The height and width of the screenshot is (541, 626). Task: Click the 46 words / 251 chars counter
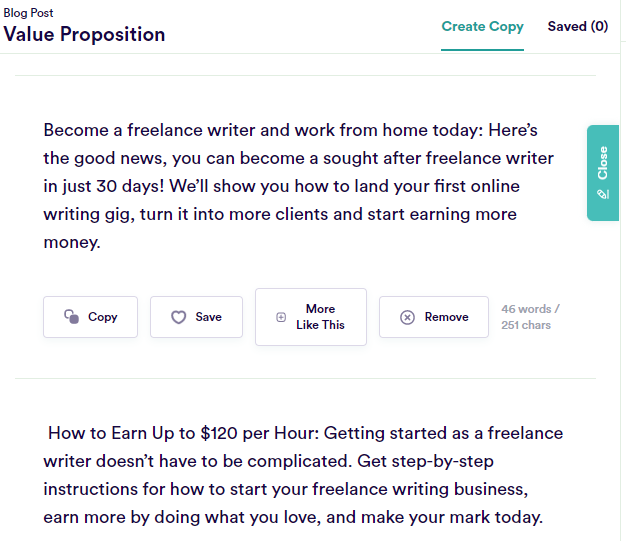[x=530, y=317]
